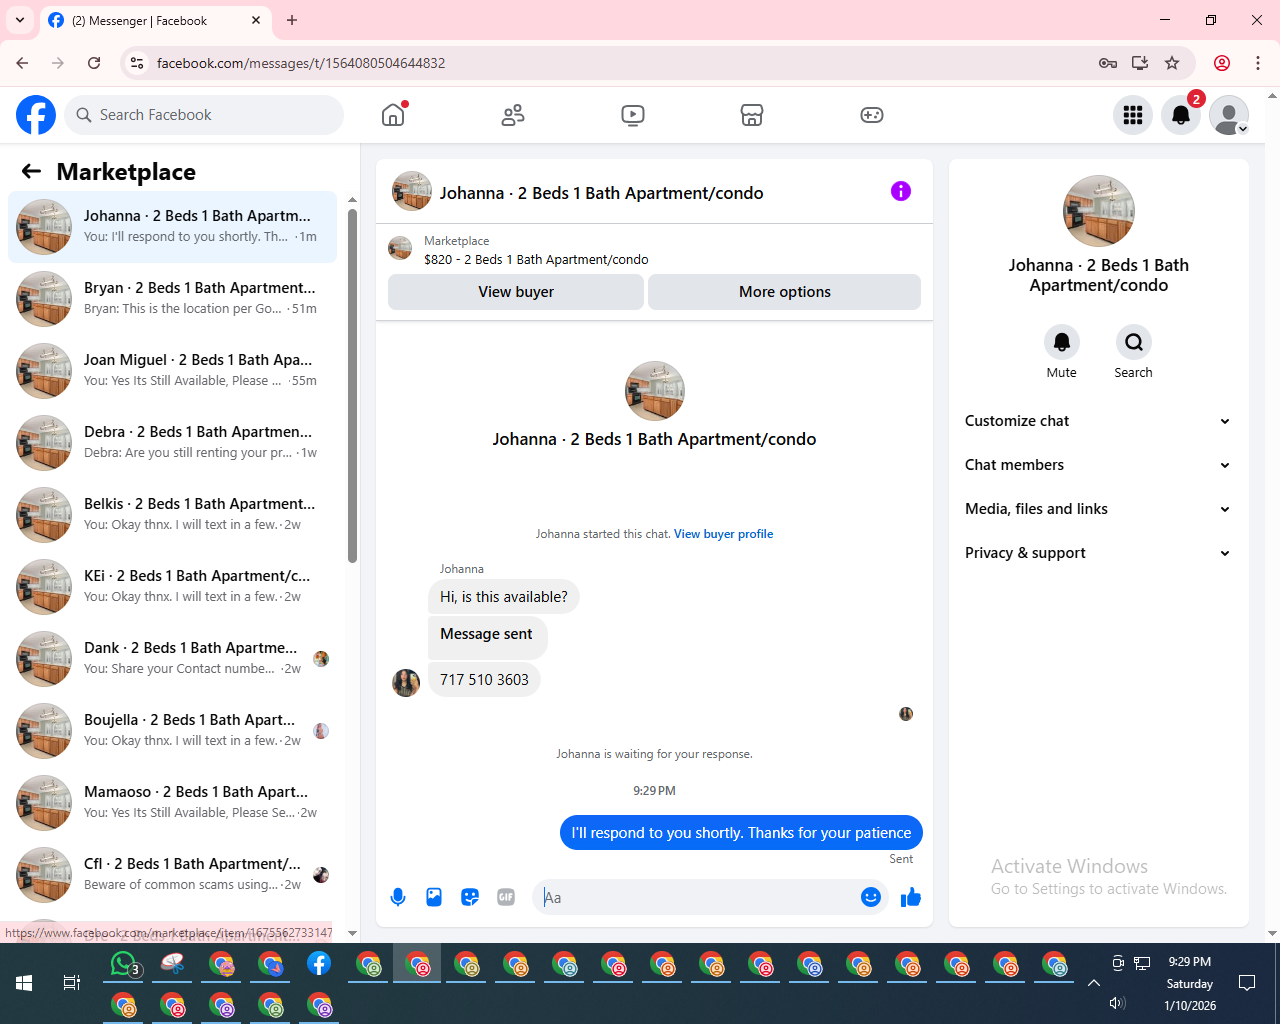The height and width of the screenshot is (1024, 1280).
Task: Open the Windows Start menu
Action: 24,983
